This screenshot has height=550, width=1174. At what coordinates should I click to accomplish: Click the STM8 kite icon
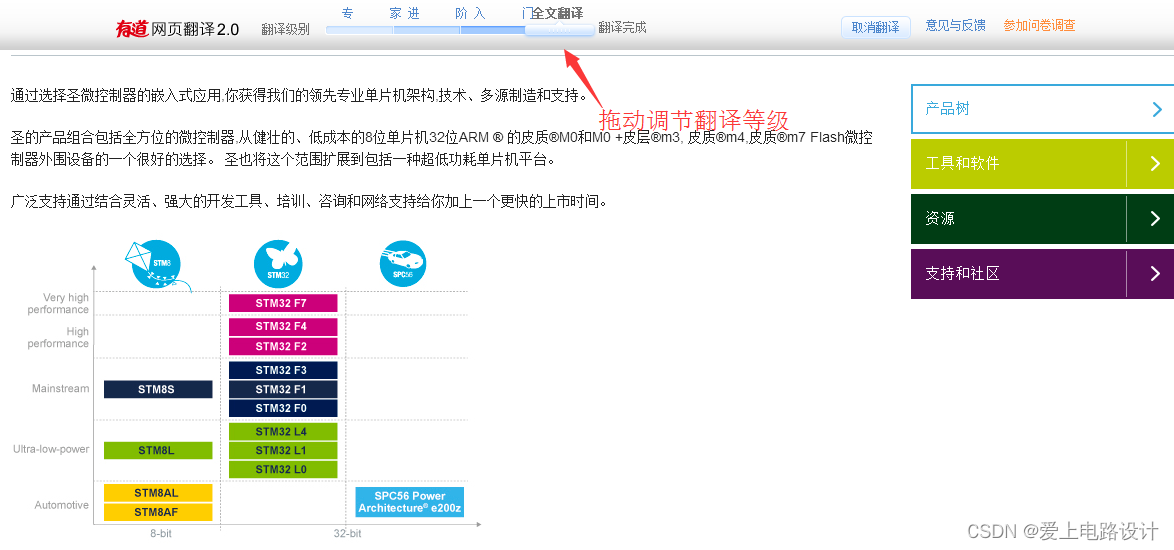point(158,266)
